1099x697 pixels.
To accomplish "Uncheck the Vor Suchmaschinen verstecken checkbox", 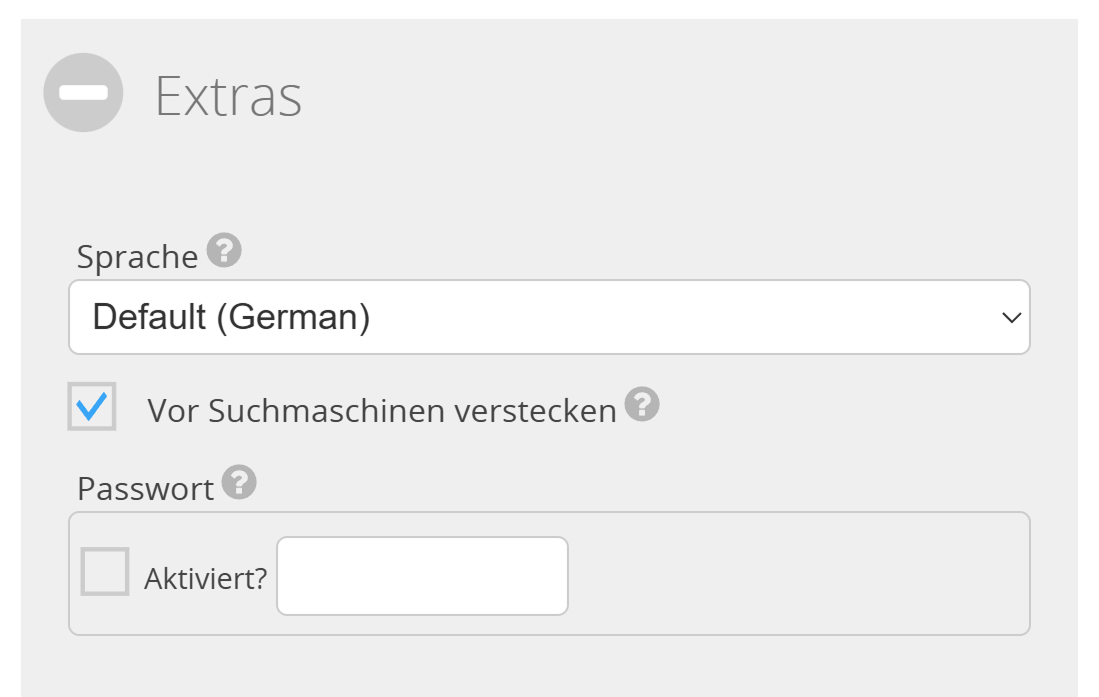I will pyautogui.click(x=92, y=407).
